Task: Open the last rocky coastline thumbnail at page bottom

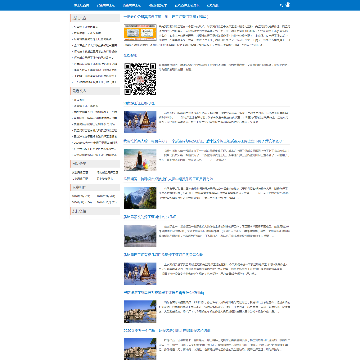Action: point(140,349)
